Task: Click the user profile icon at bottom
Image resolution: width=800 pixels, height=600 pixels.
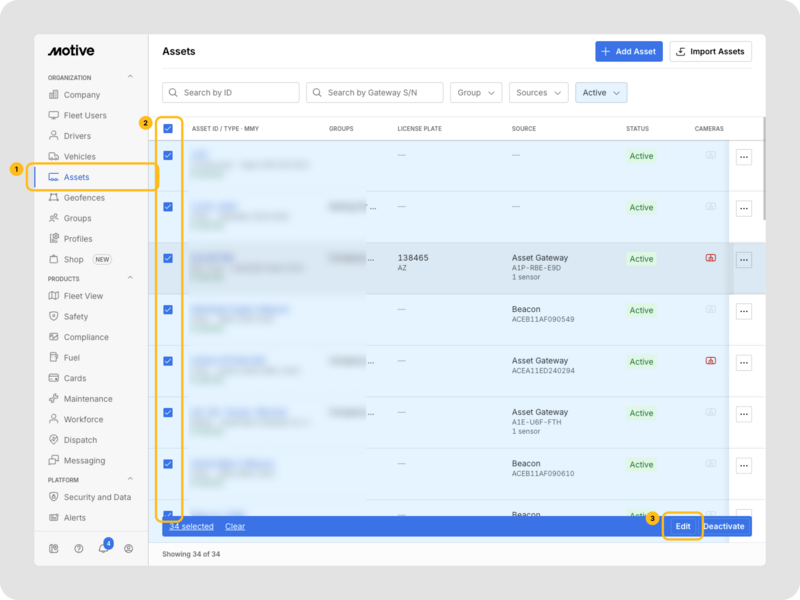Action: [x=128, y=548]
